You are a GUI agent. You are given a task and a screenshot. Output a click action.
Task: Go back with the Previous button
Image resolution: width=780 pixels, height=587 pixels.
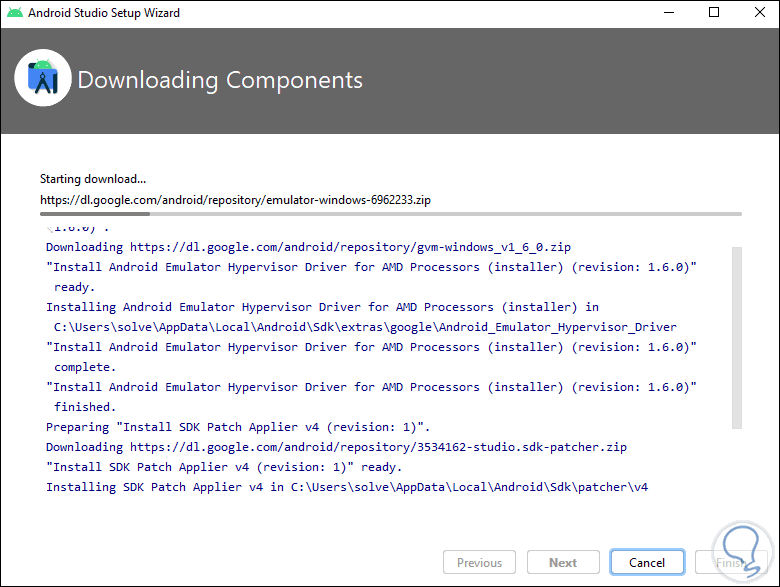479,563
